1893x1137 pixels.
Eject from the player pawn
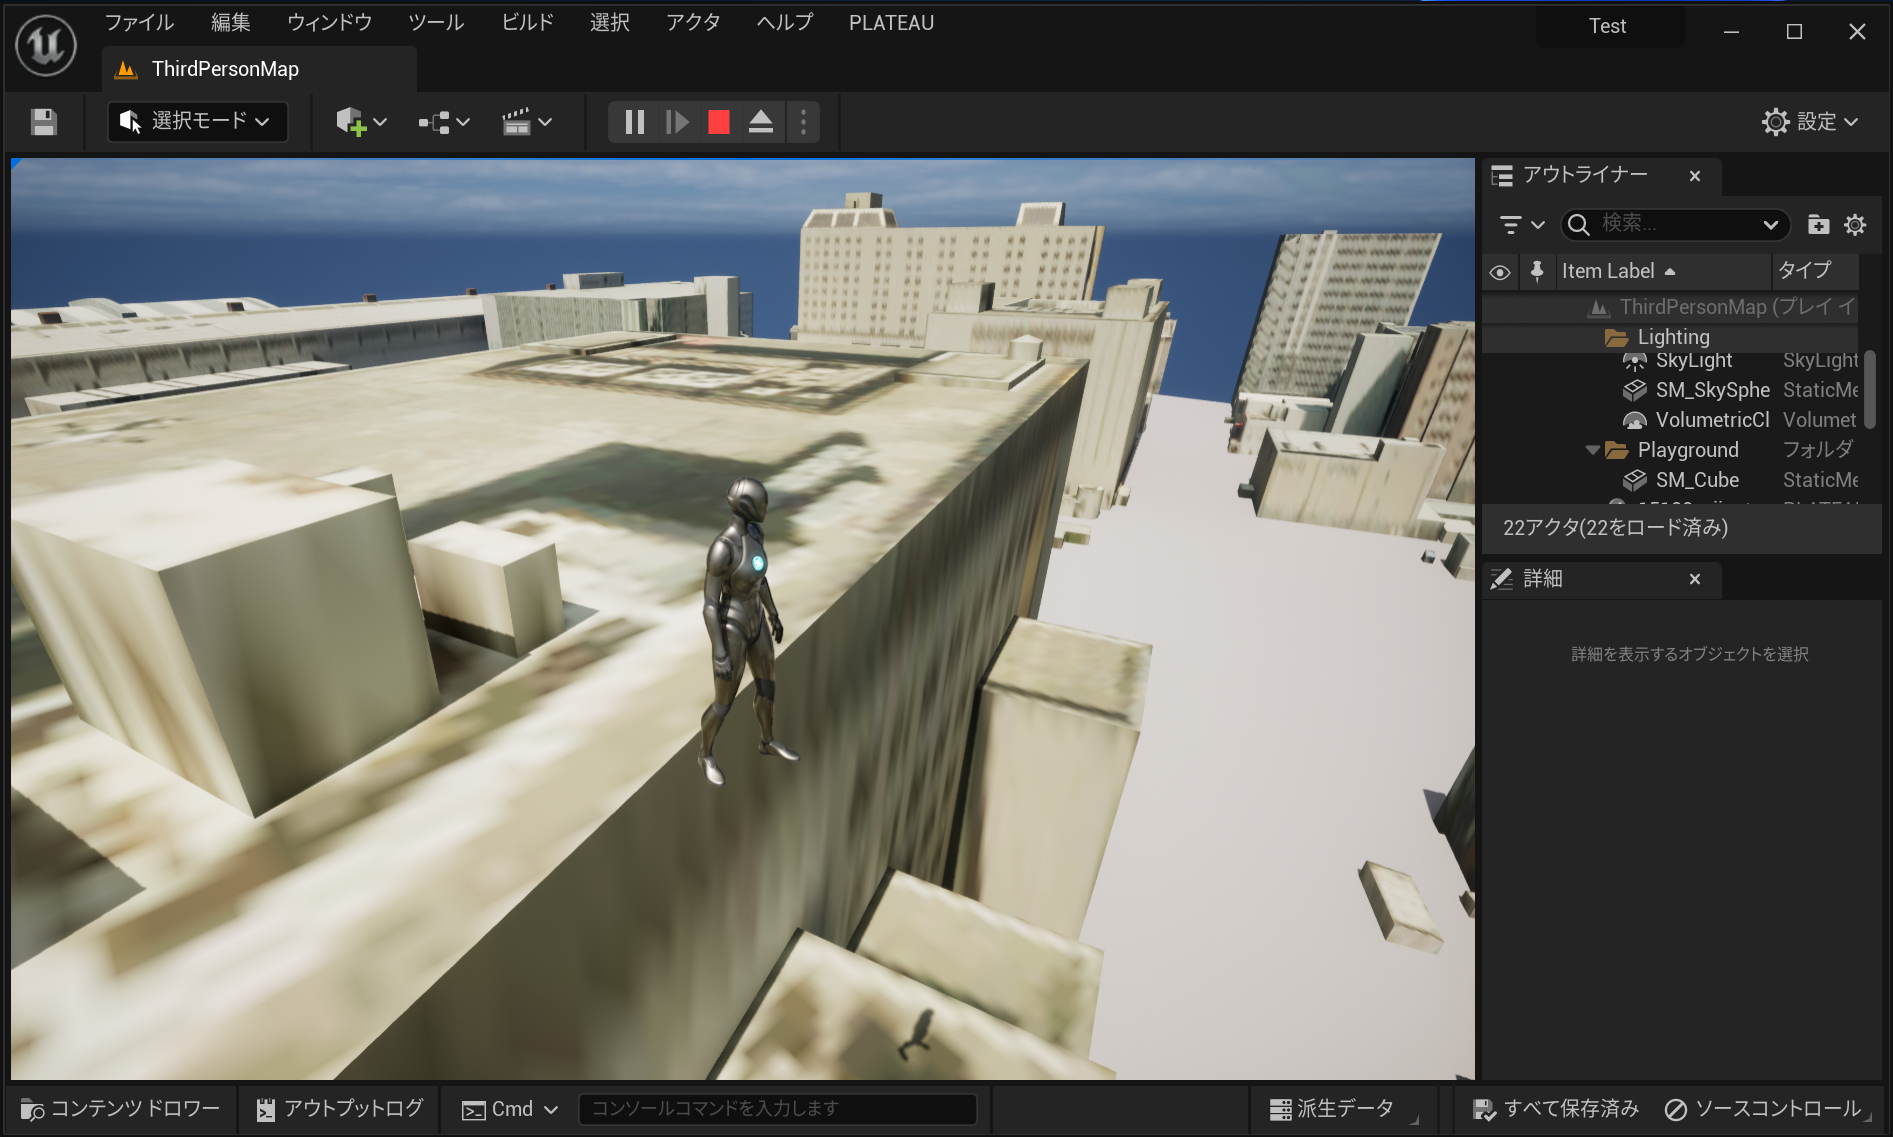pos(760,121)
